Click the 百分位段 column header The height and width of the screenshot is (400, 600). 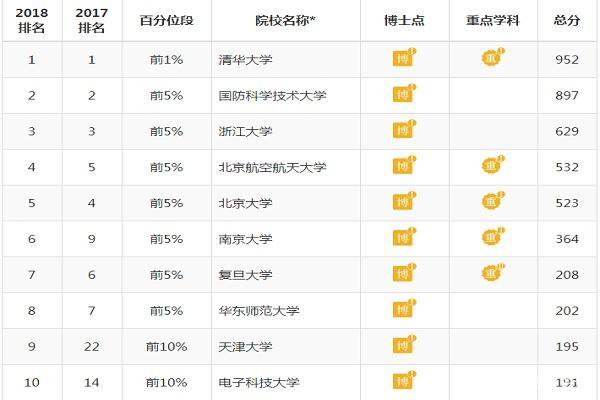[x=166, y=20]
